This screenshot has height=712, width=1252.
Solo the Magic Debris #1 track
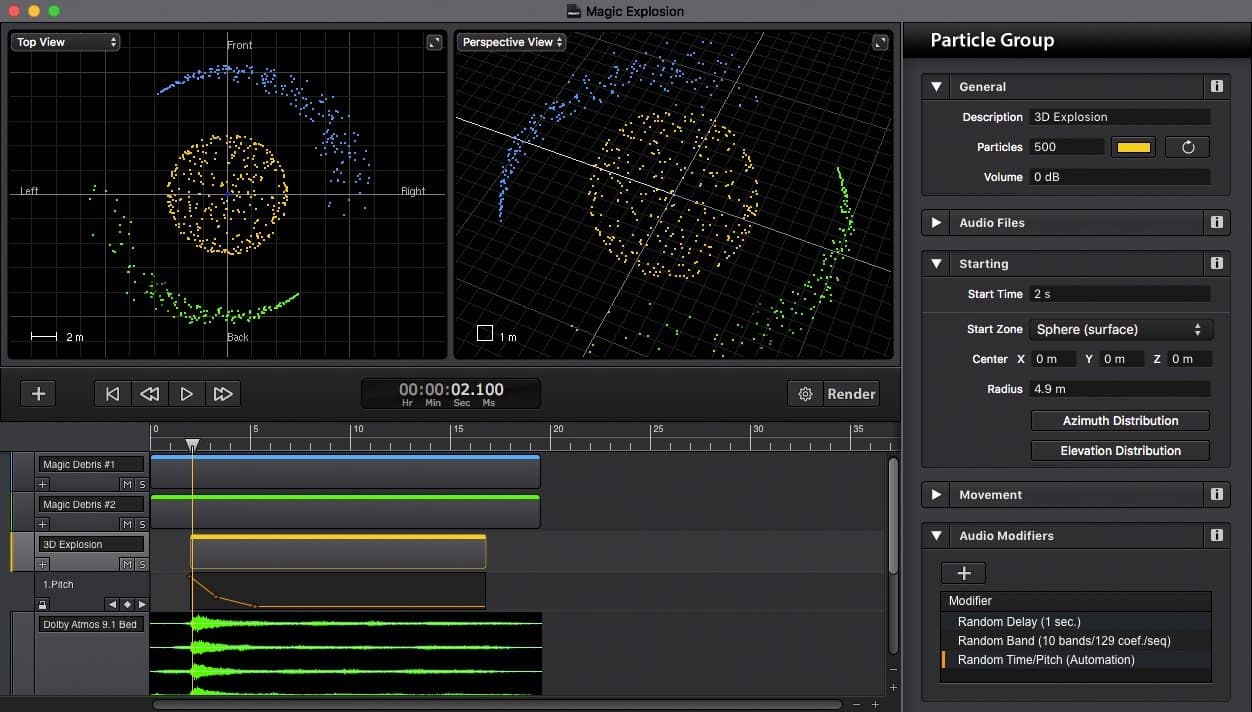[x=142, y=484]
